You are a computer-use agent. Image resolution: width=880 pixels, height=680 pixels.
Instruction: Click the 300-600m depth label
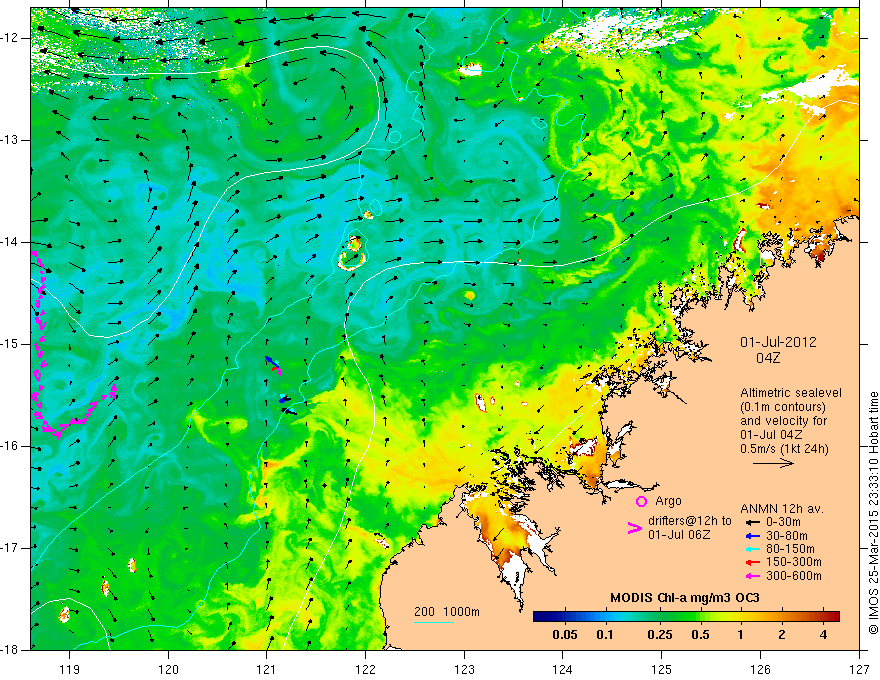point(794,576)
